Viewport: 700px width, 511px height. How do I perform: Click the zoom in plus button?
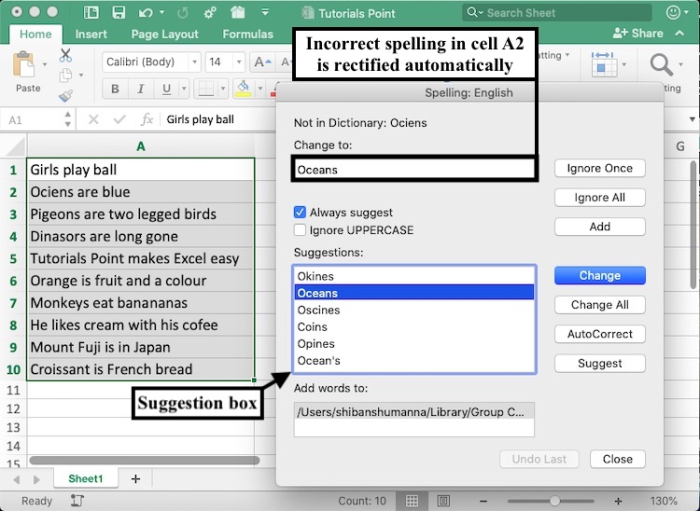(x=618, y=501)
